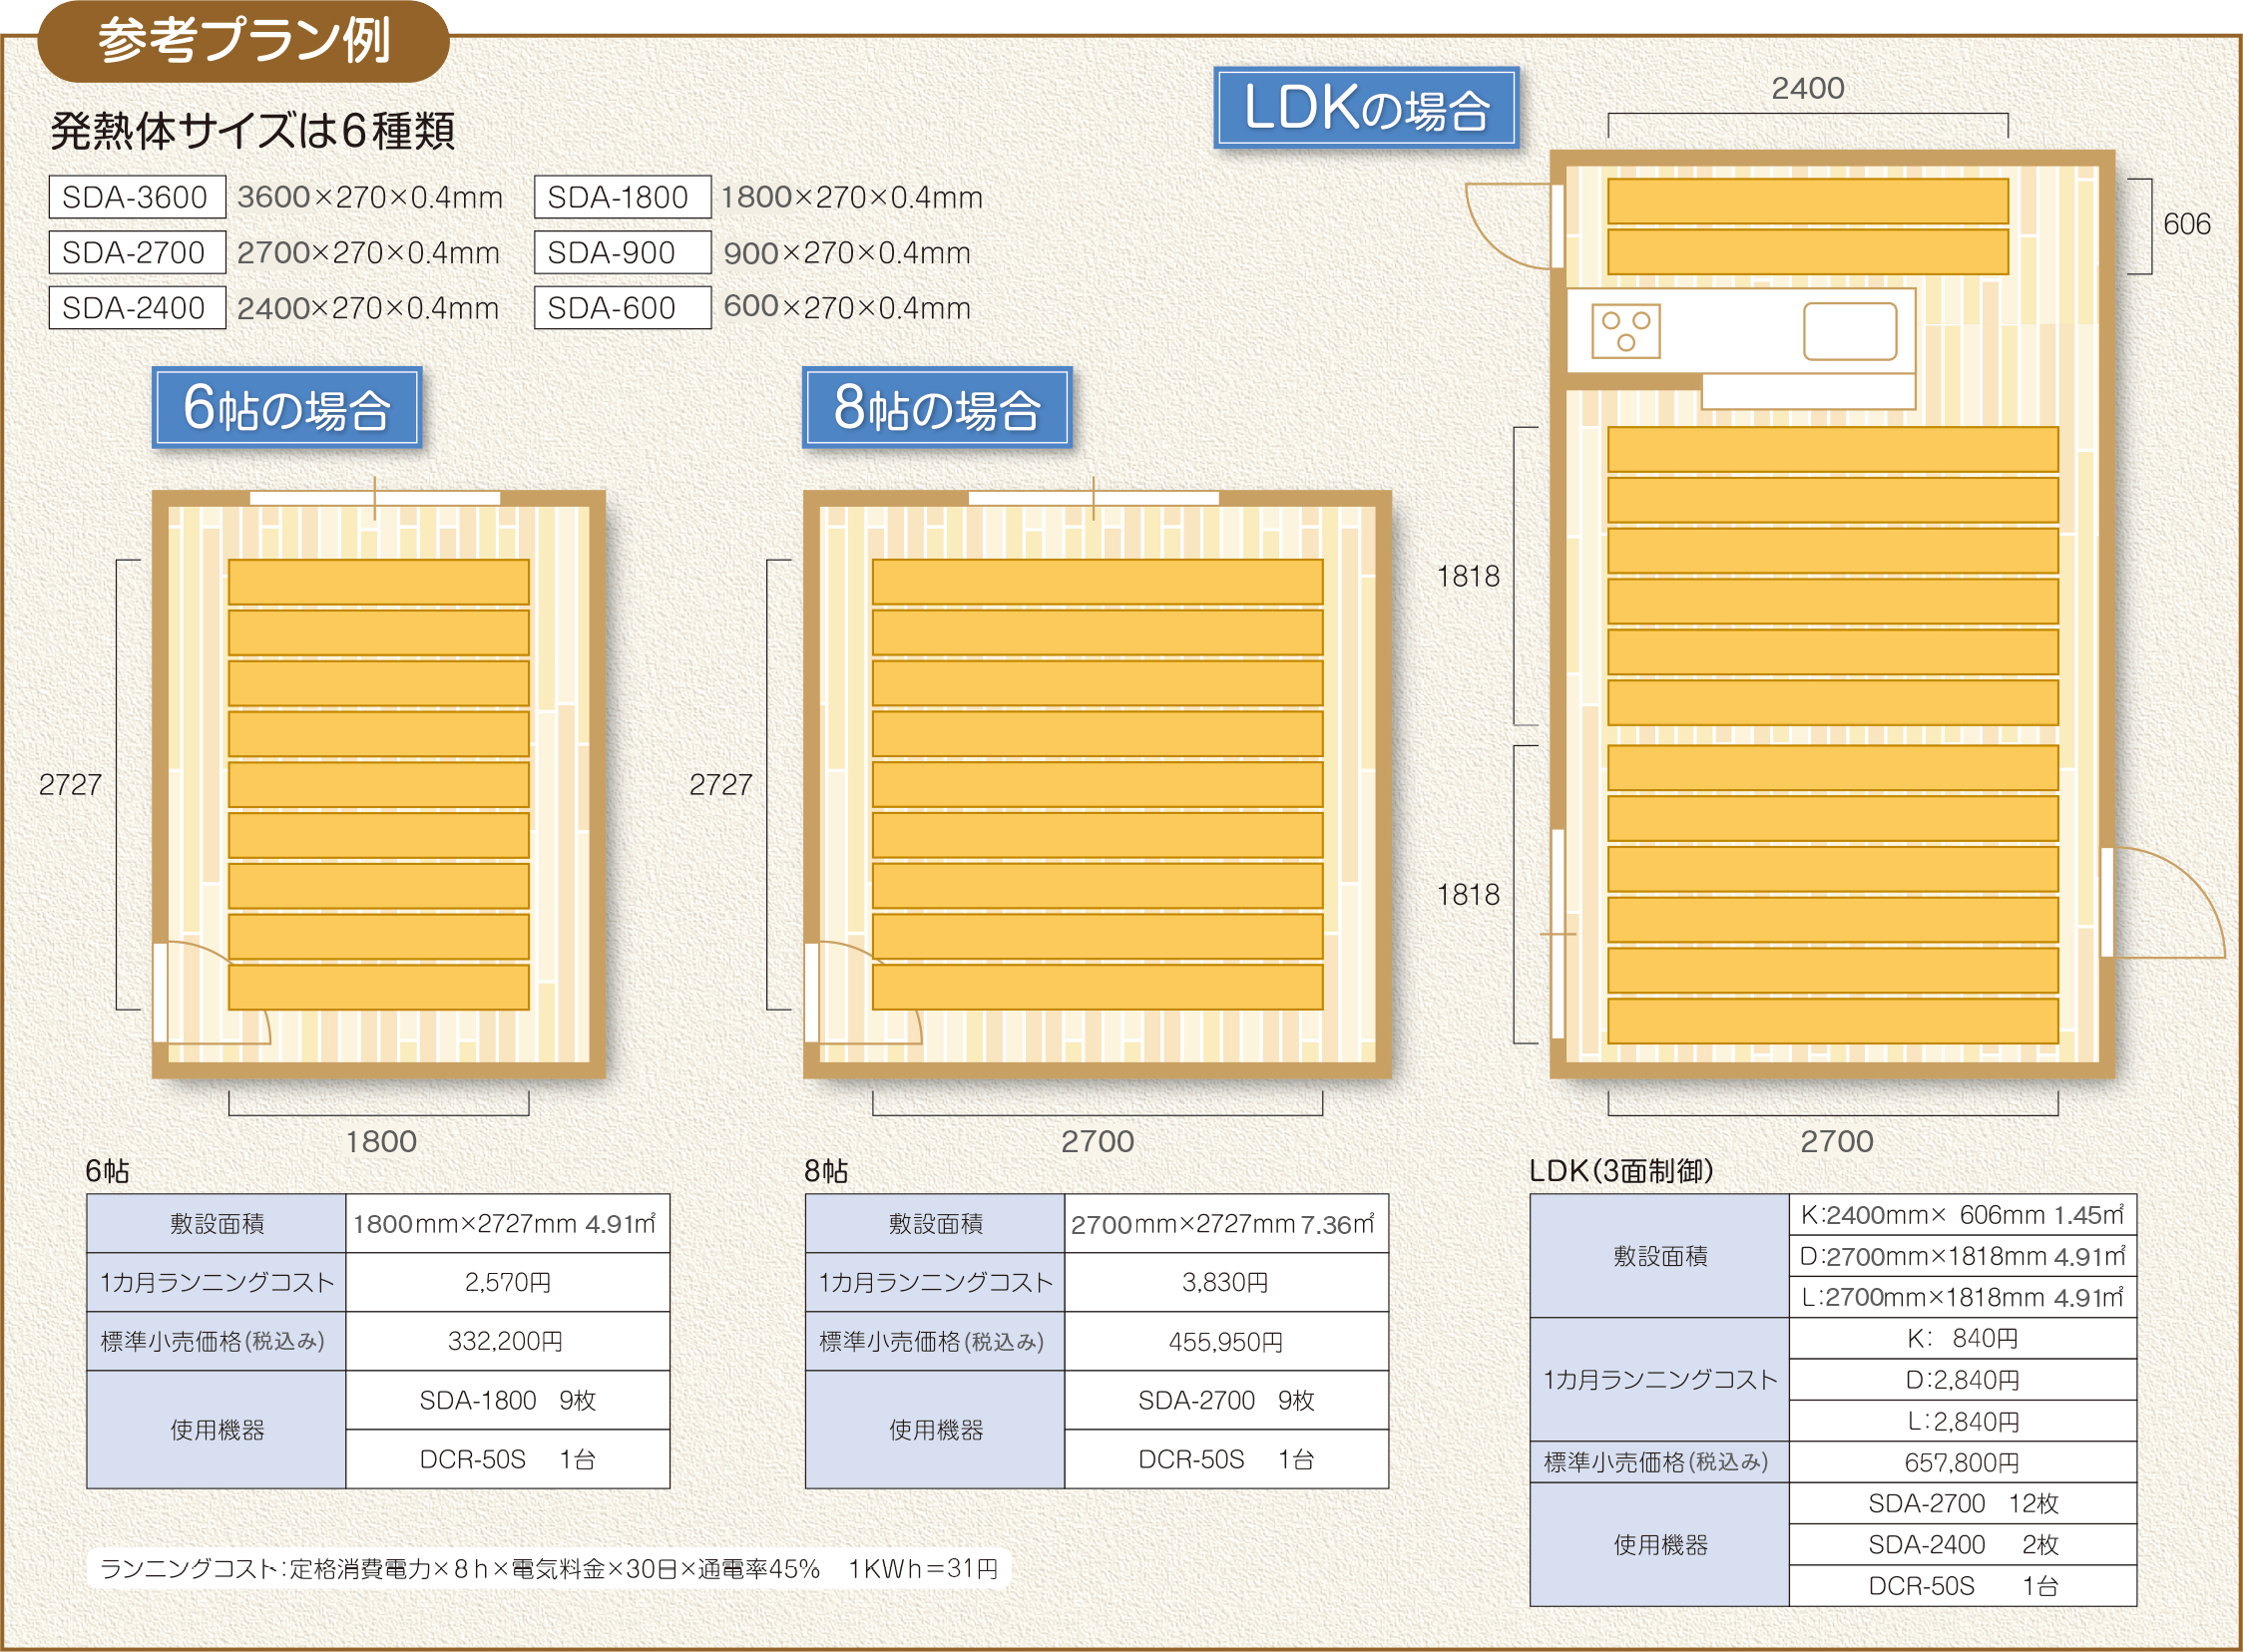This screenshot has width=2243, height=1652.
Task: Click the window at top of 8帖 room
Action: [1094, 498]
